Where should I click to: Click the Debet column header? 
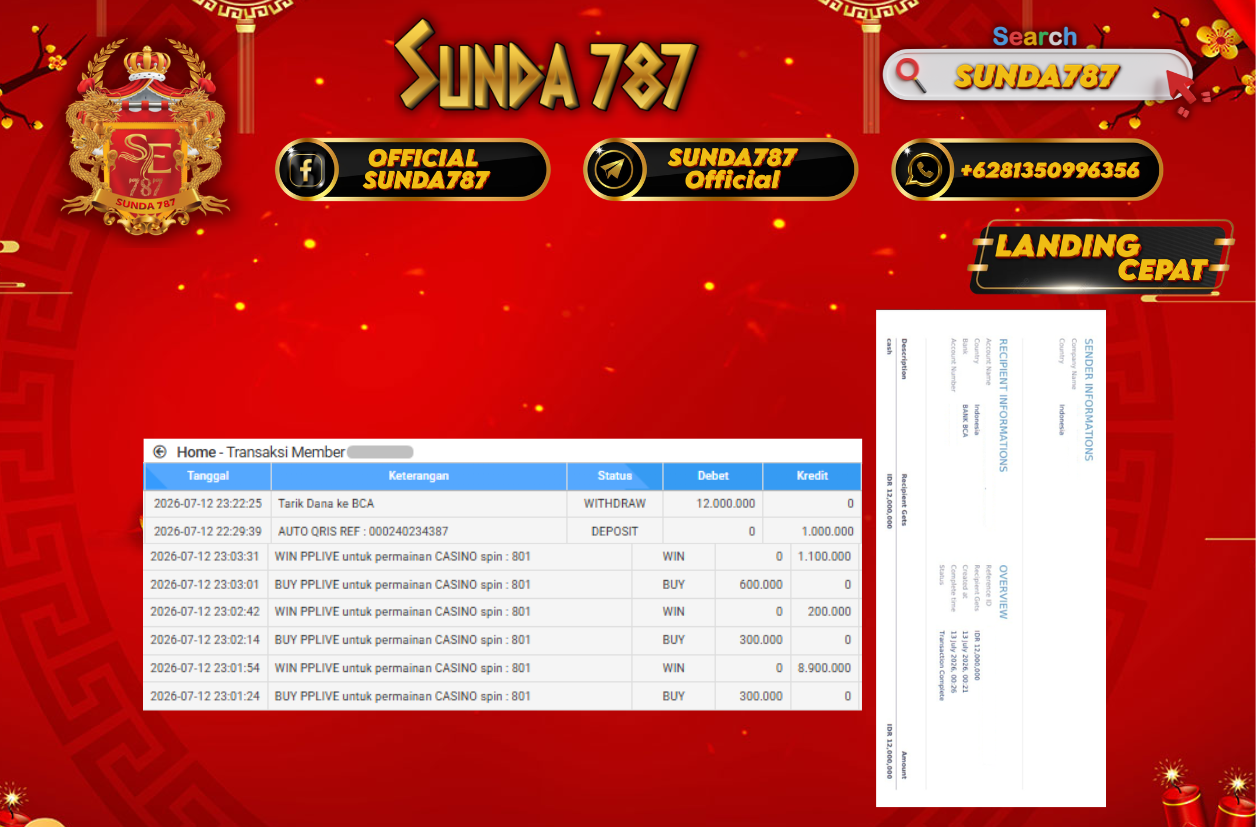point(713,476)
